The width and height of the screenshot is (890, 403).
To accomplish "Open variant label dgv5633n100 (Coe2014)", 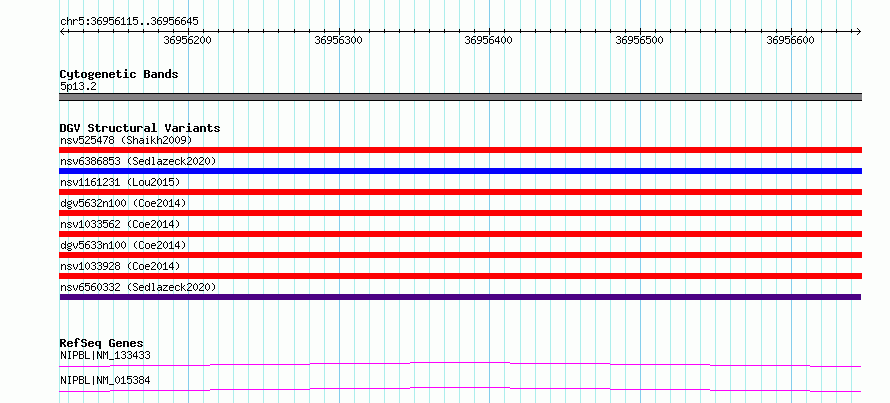I will [123, 245].
